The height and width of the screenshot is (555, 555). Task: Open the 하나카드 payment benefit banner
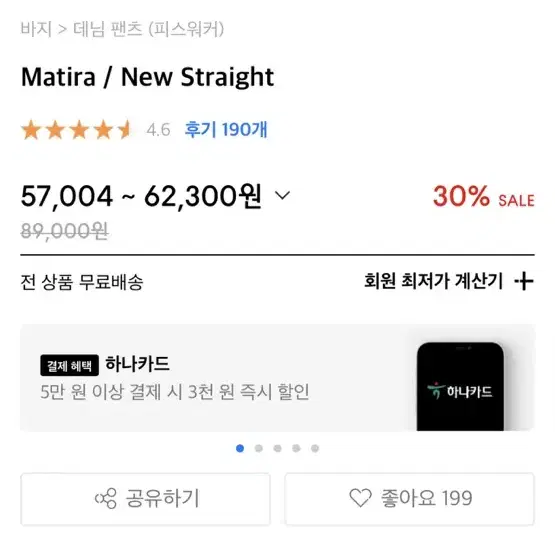[x=278, y=378]
